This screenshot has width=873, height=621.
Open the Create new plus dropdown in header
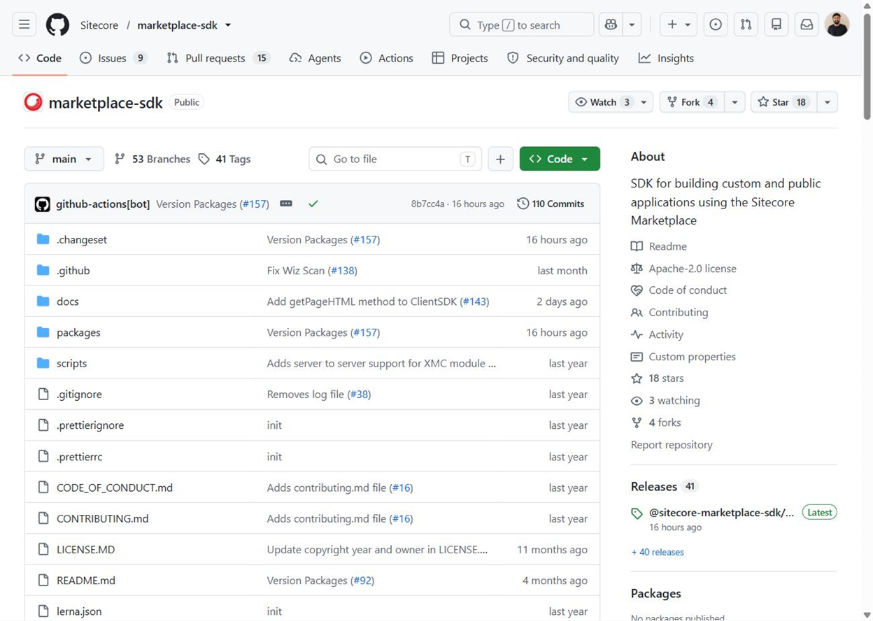[678, 25]
